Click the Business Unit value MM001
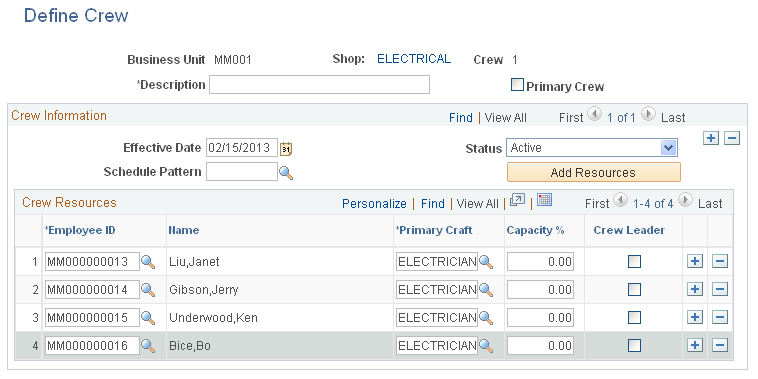The height and width of the screenshot is (379, 758). coord(233,60)
